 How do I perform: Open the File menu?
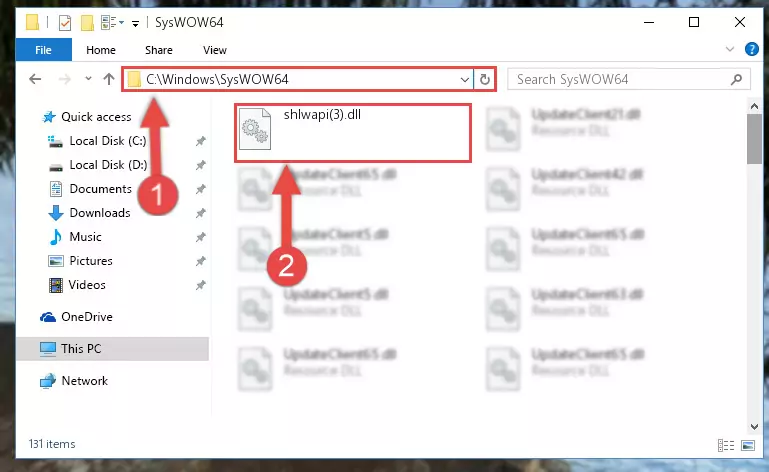43,50
